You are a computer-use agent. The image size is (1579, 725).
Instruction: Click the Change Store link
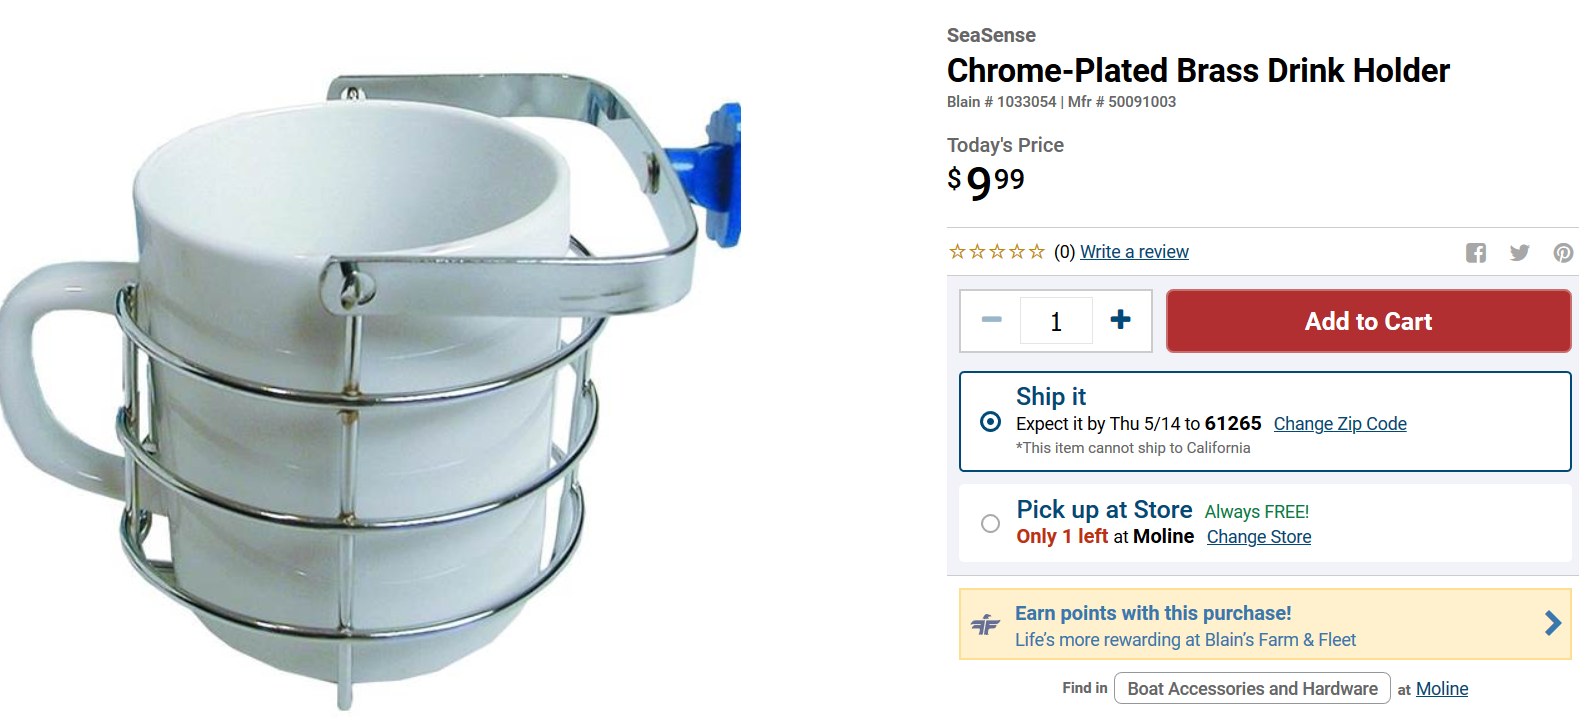[1258, 537]
